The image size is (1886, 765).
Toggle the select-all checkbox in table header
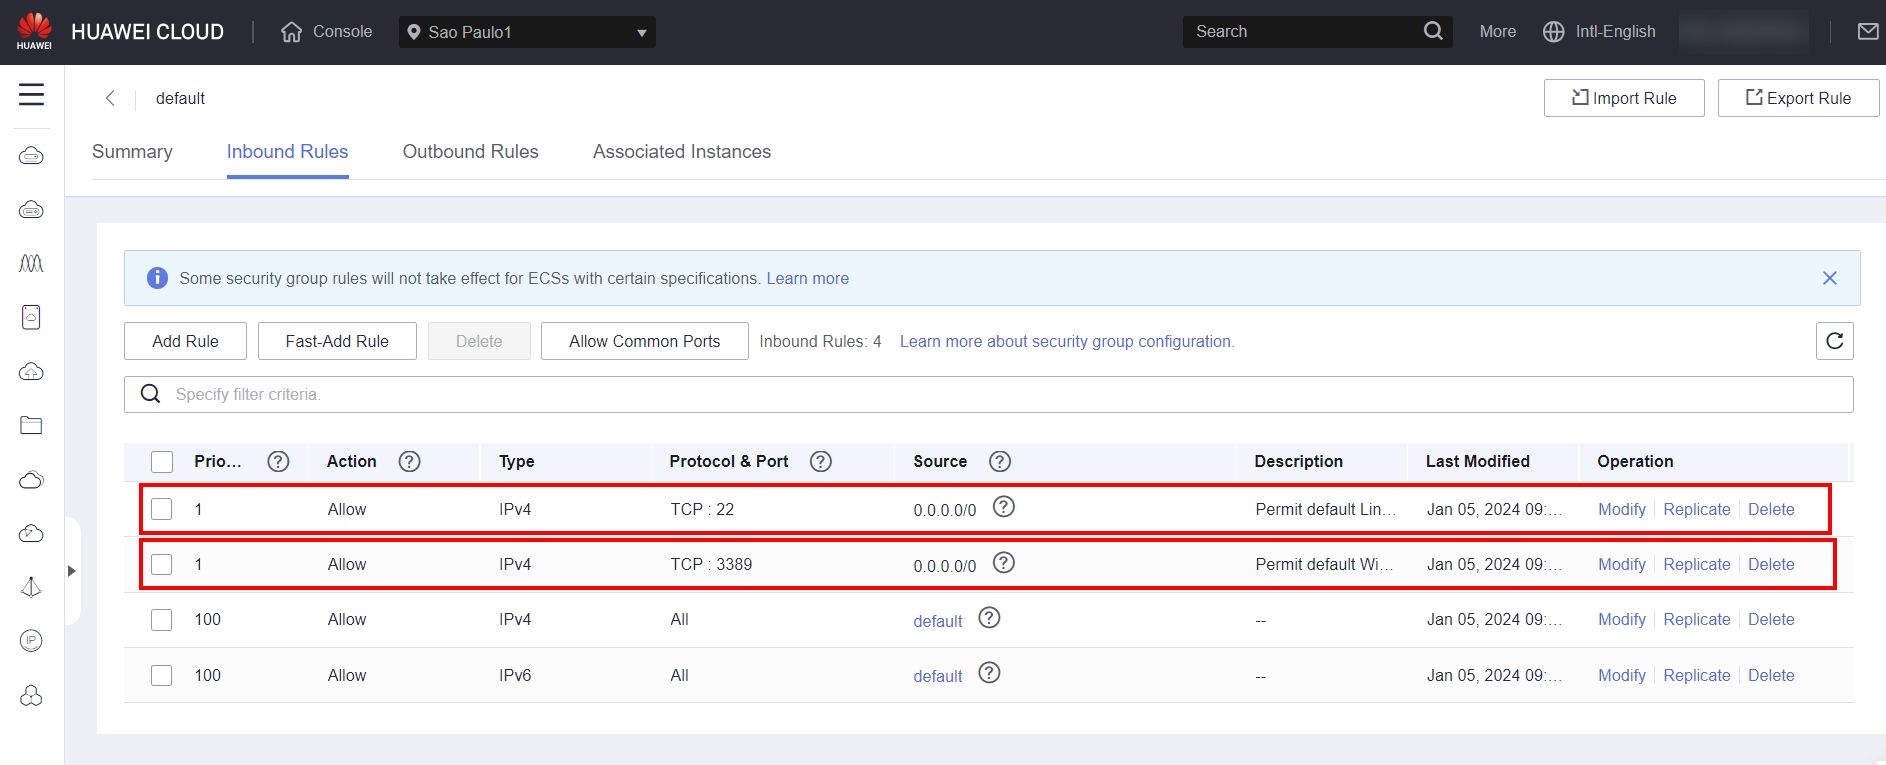tap(162, 461)
